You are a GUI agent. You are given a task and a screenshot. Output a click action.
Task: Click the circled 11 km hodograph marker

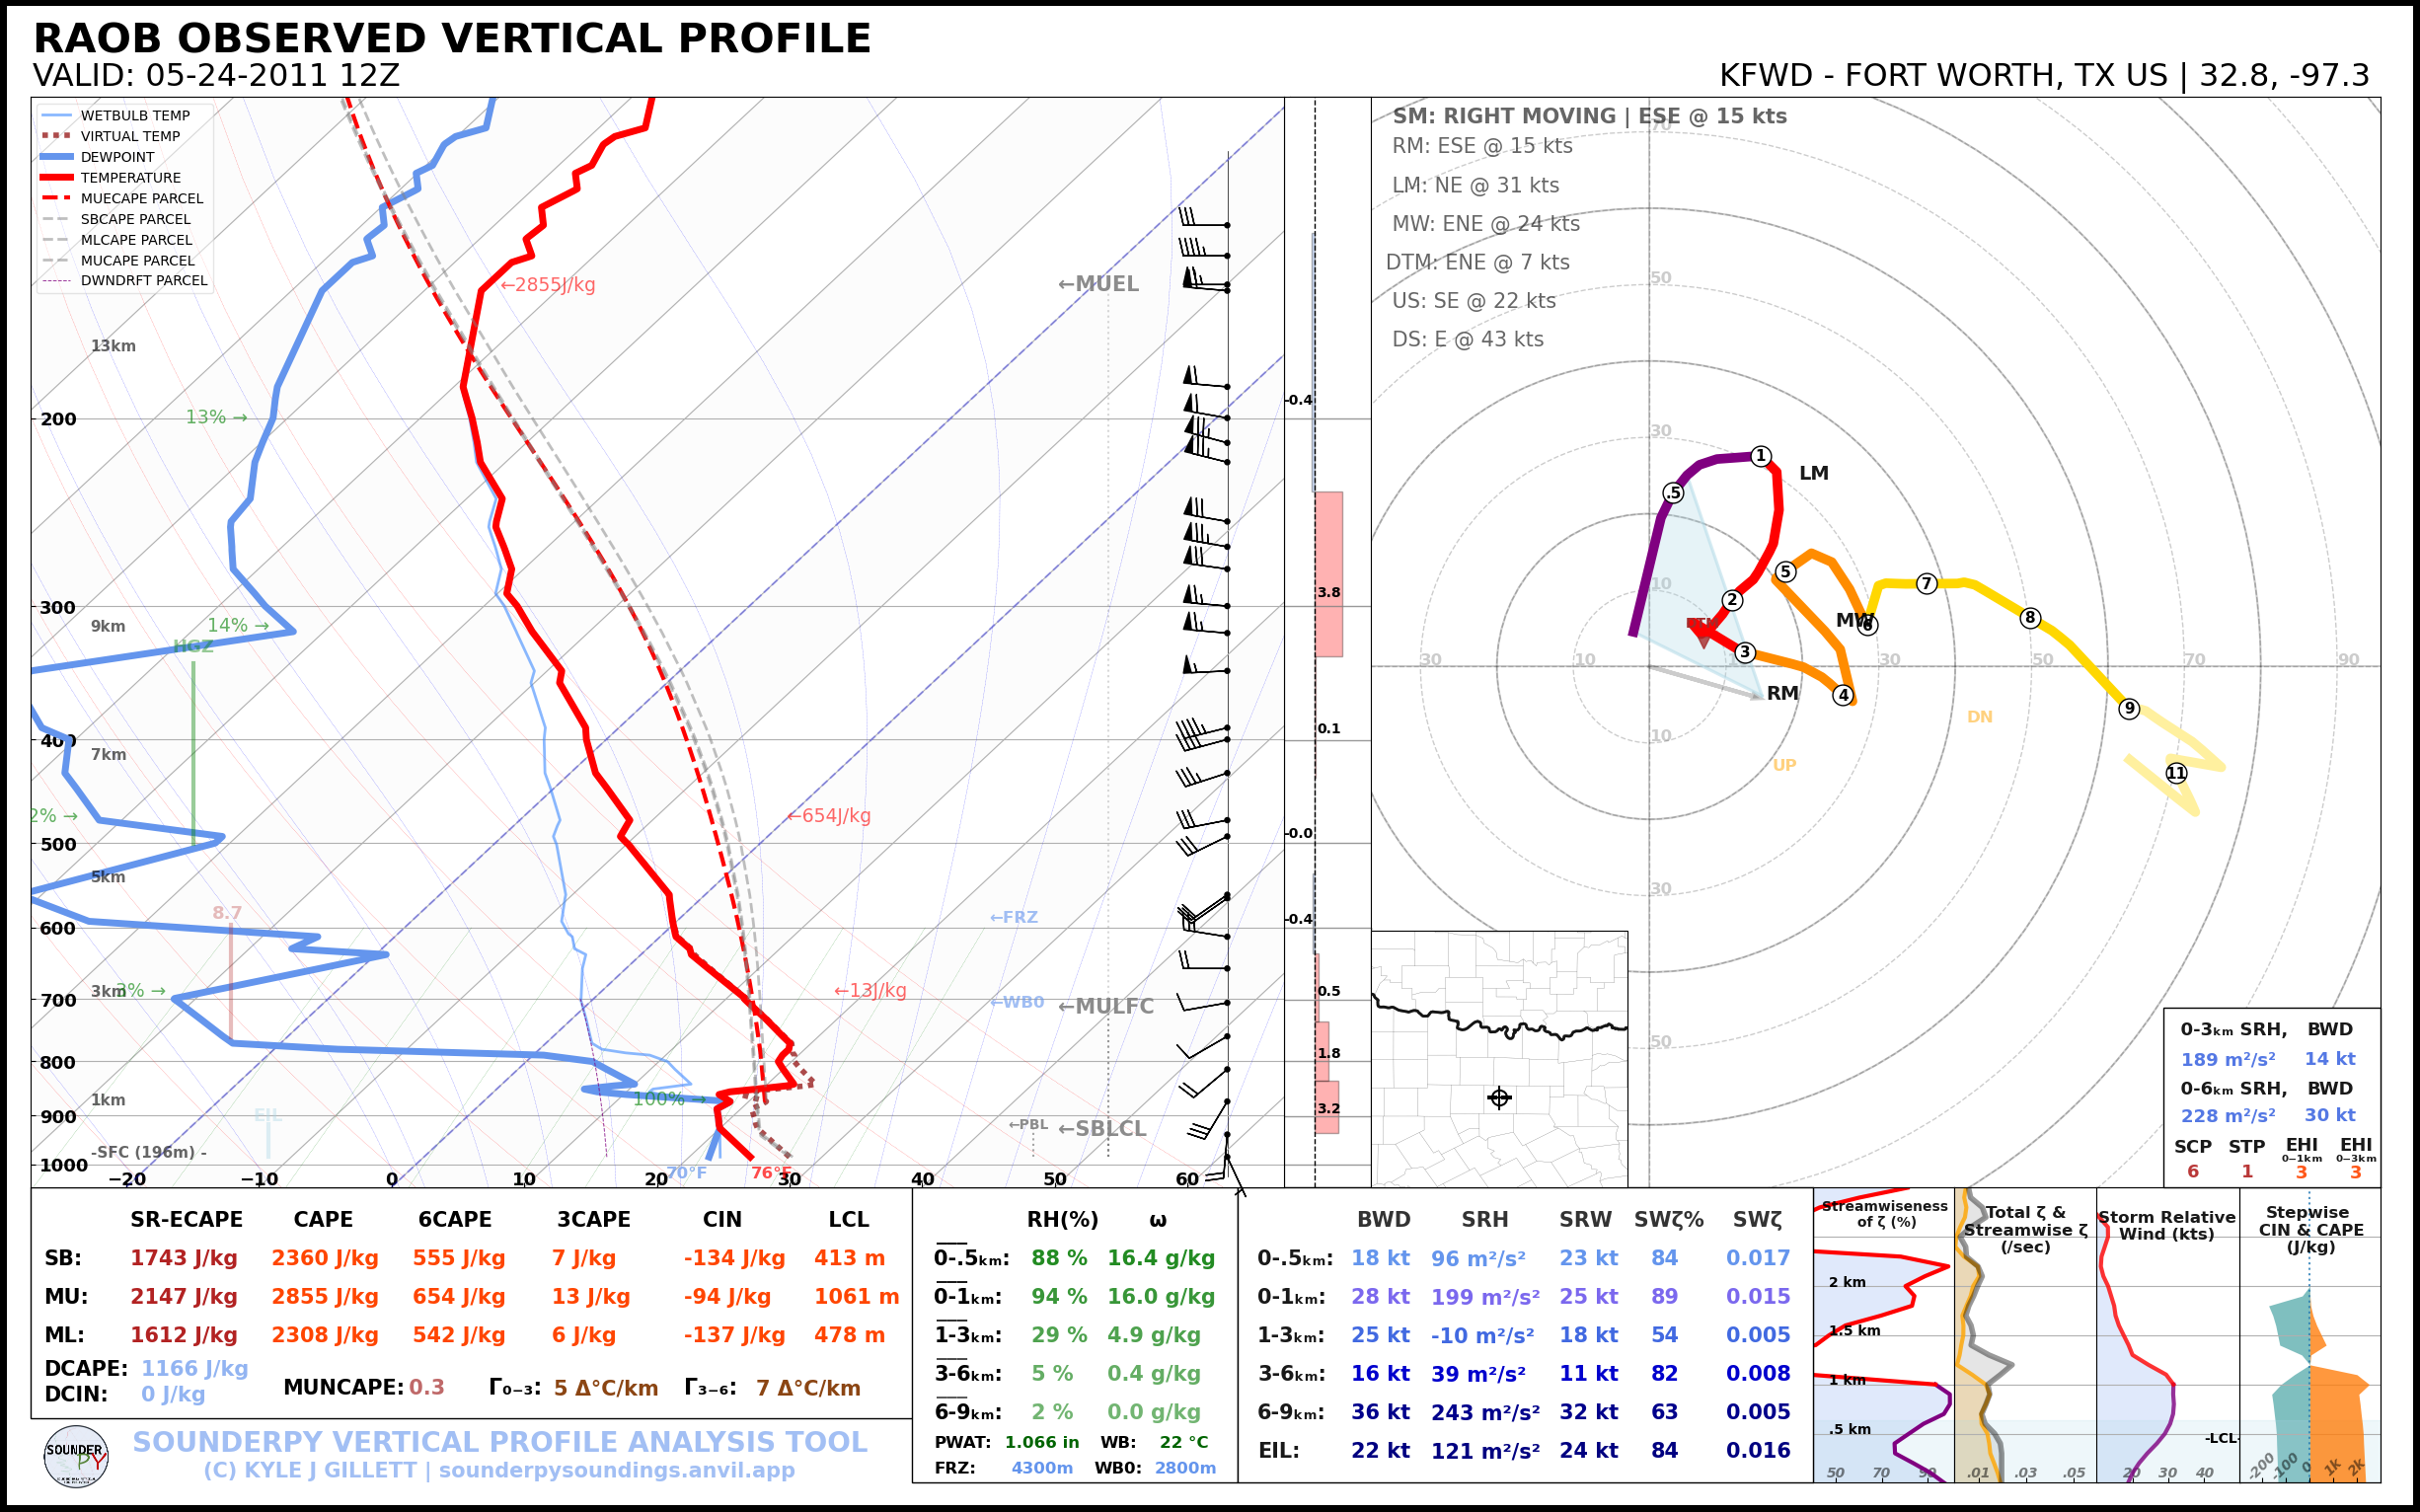(x=2176, y=773)
